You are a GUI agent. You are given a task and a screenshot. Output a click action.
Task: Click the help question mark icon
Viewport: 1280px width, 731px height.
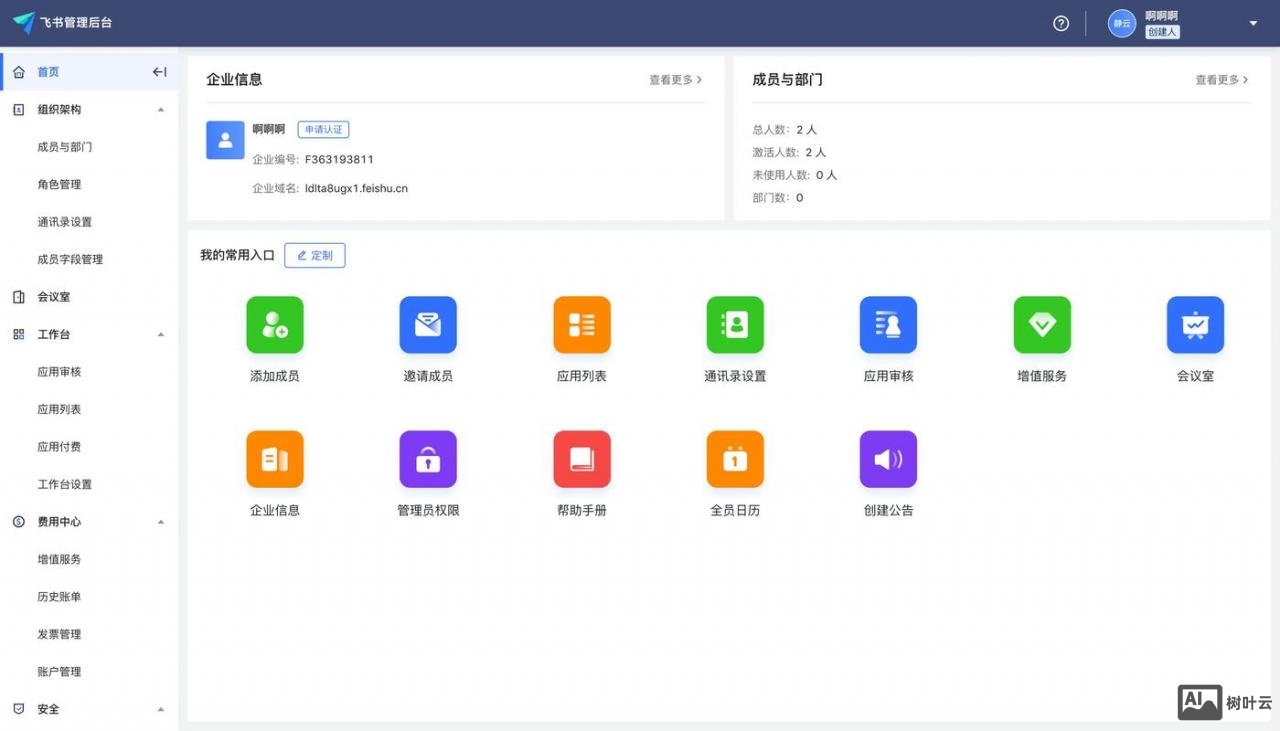pyautogui.click(x=1061, y=22)
